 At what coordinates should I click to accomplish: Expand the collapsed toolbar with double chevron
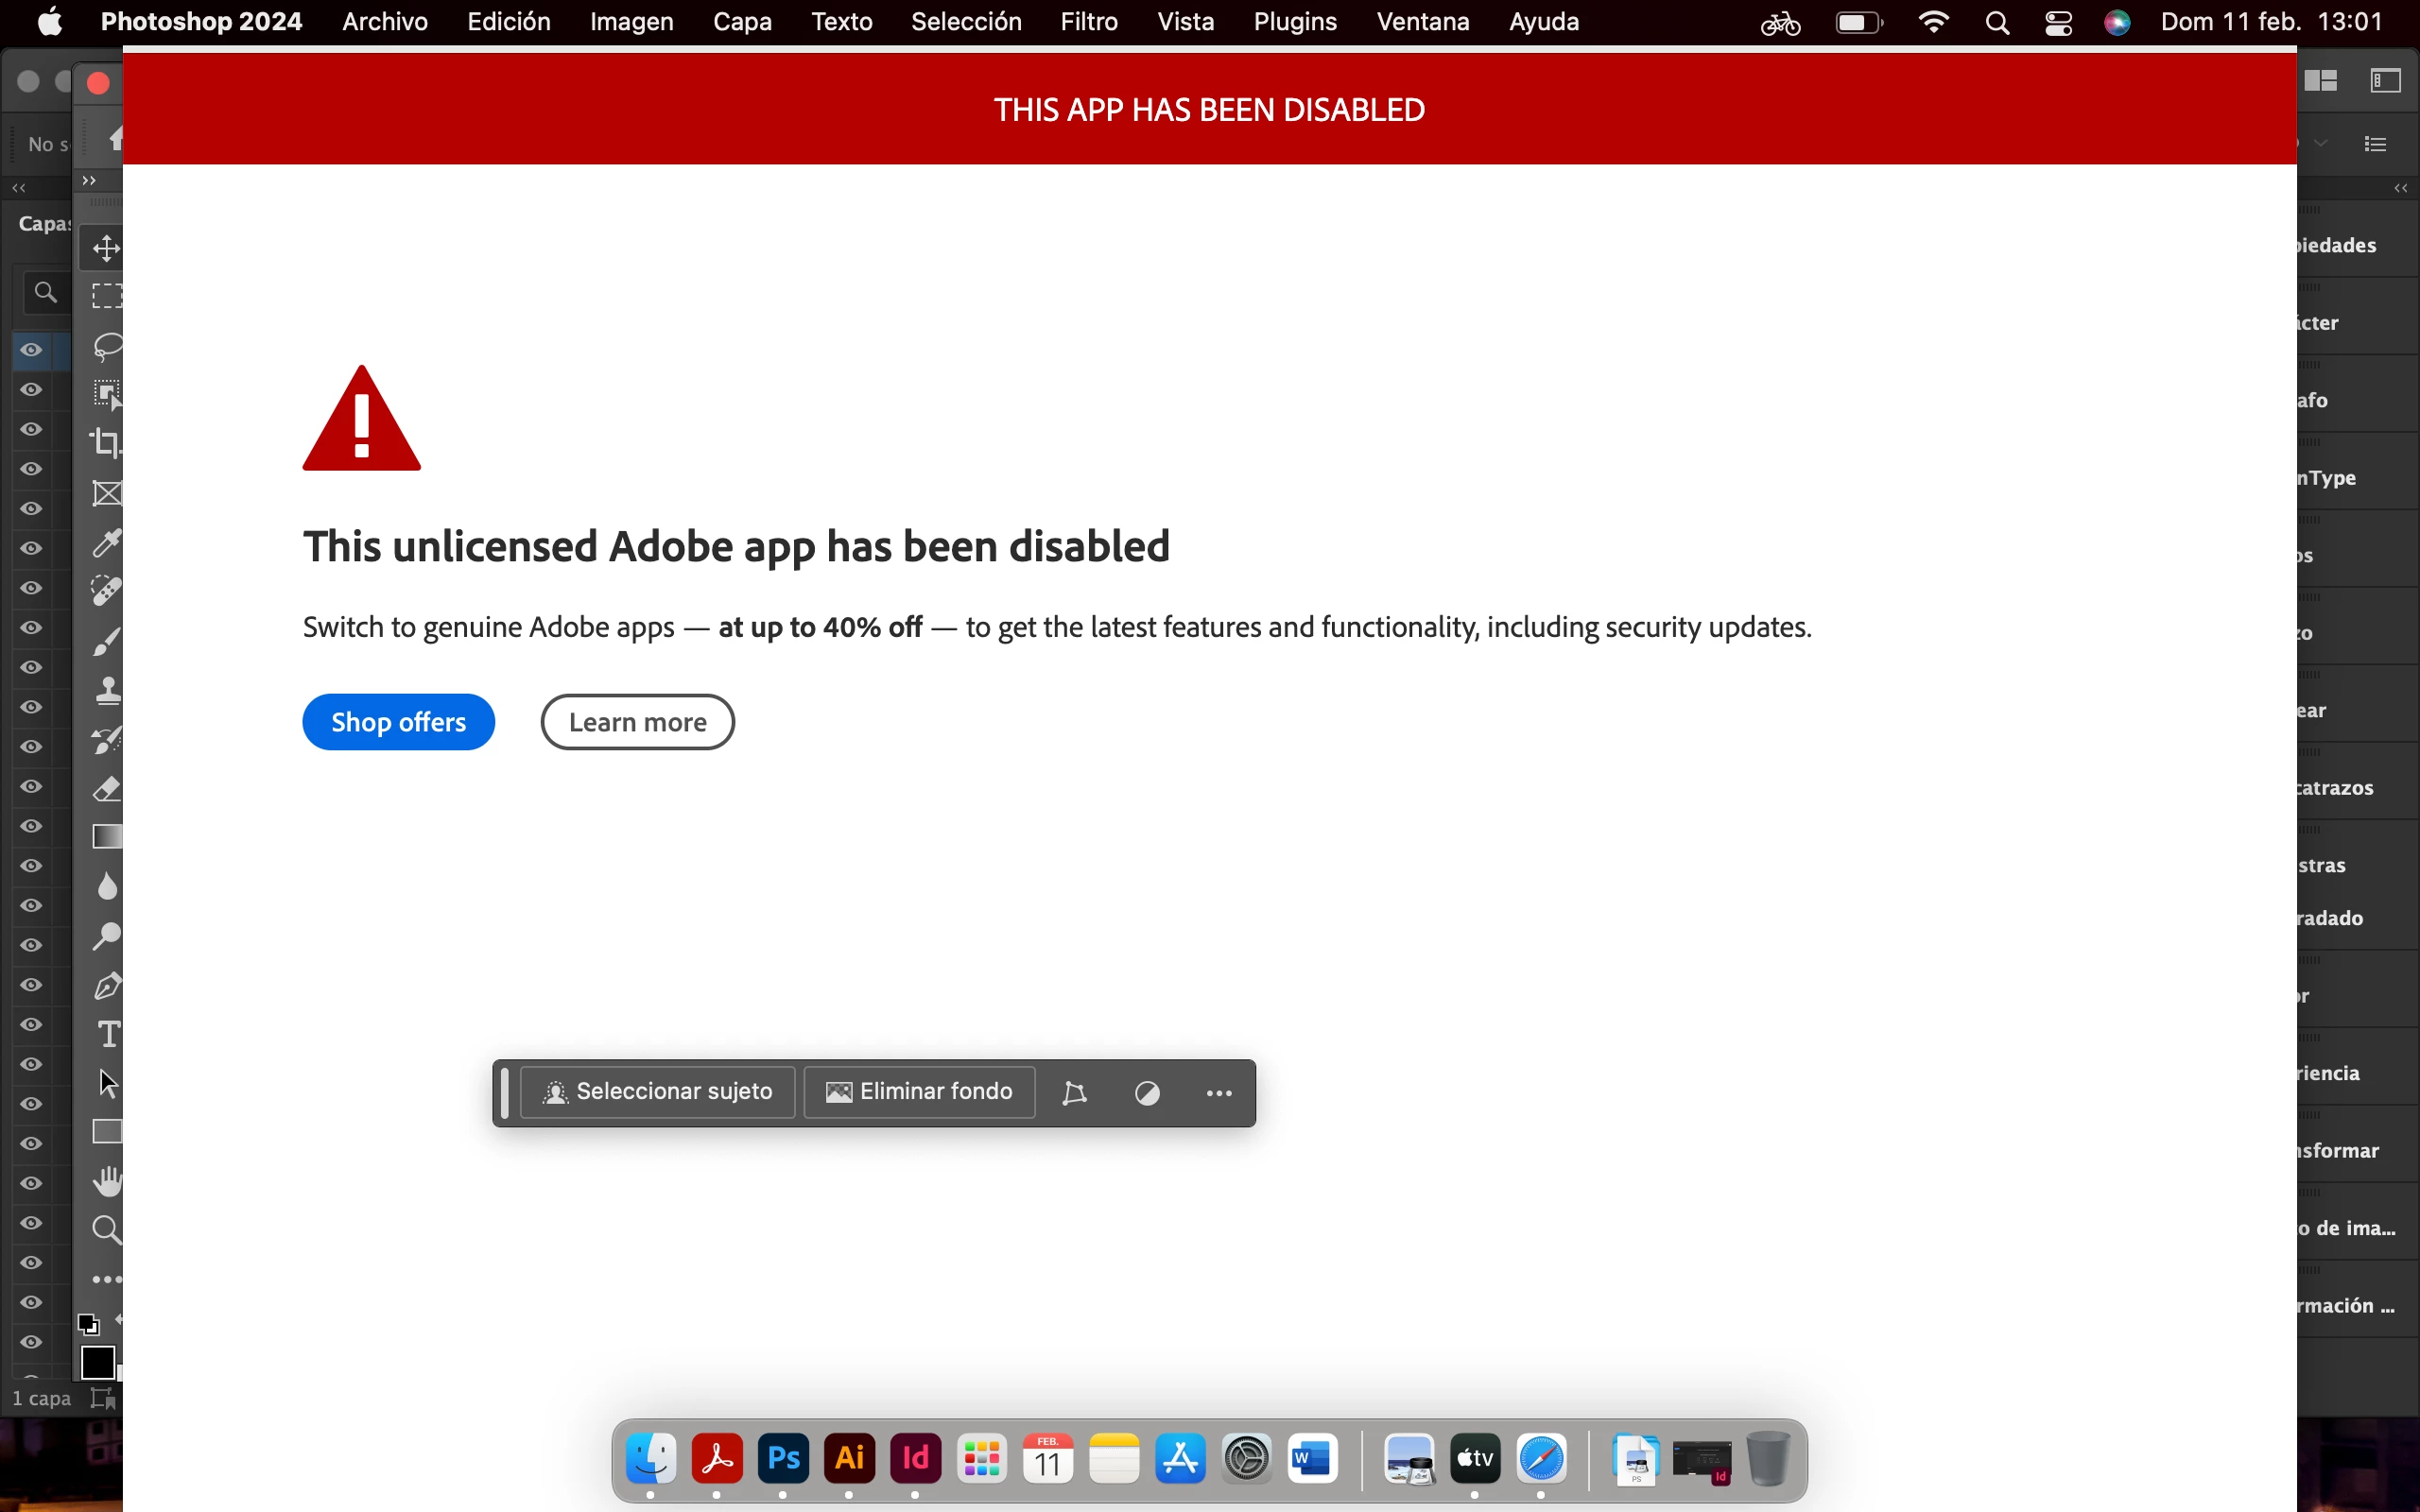(89, 181)
